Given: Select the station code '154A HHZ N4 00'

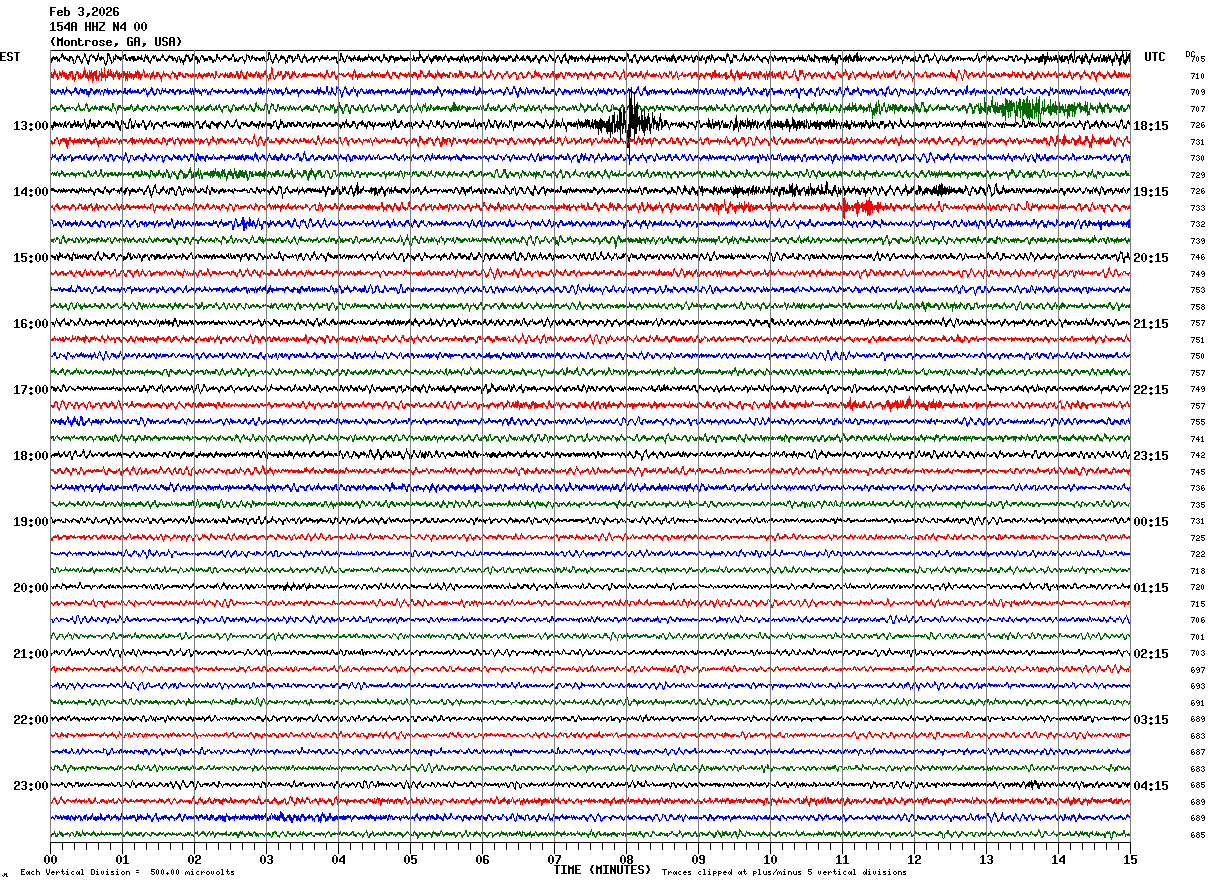Looking at the screenshot, I should (98, 27).
